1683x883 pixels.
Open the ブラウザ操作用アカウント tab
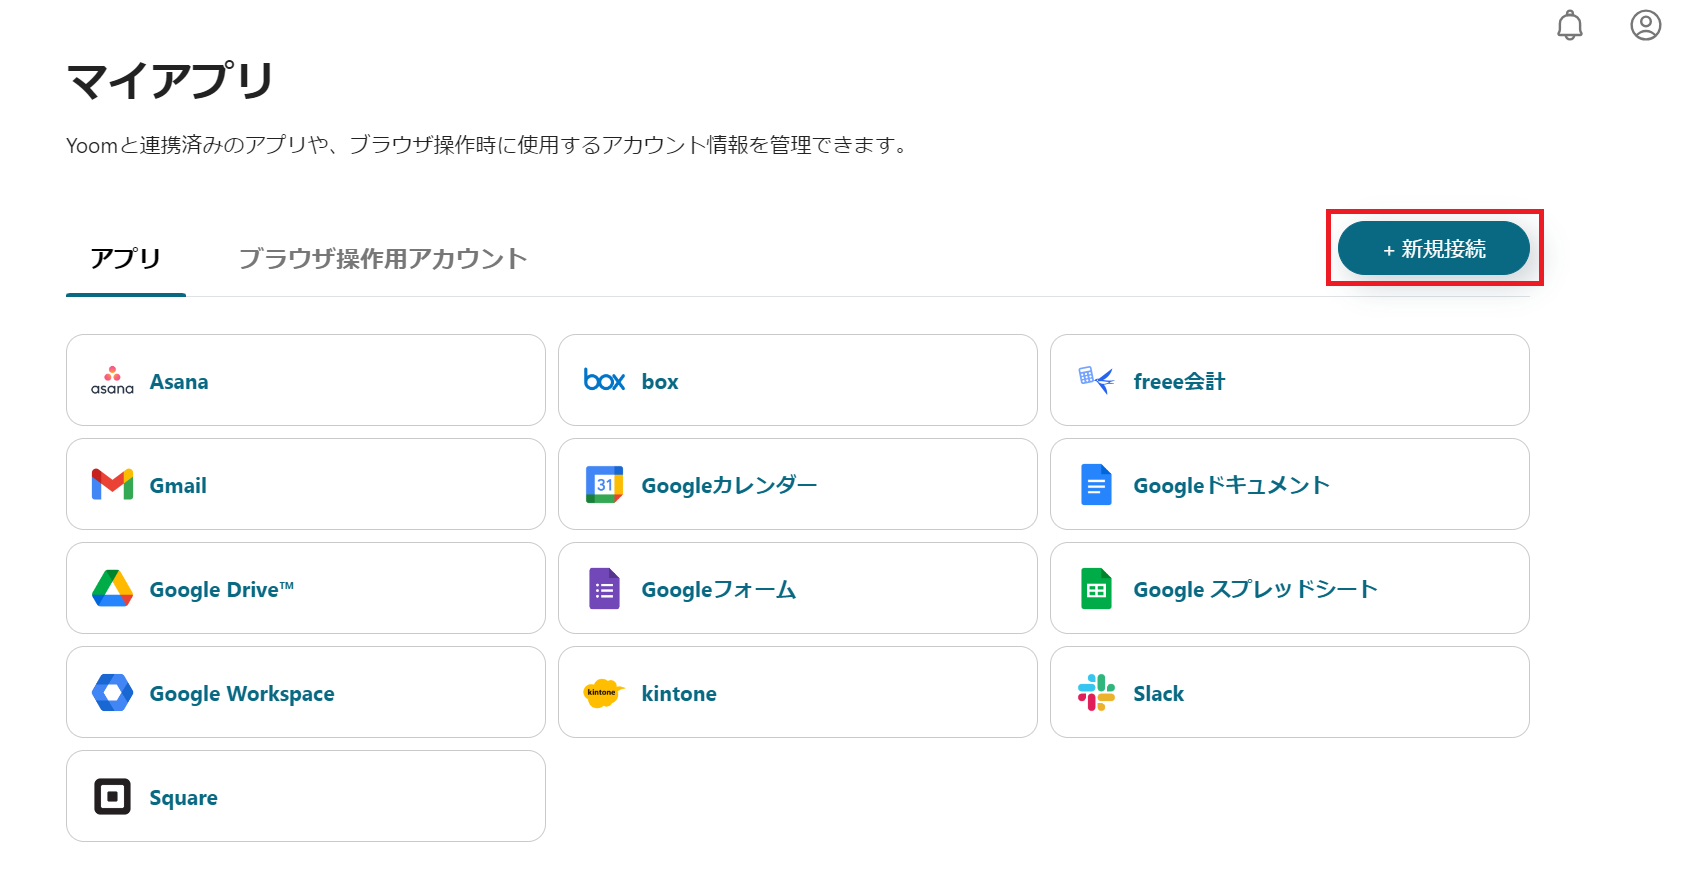382,259
